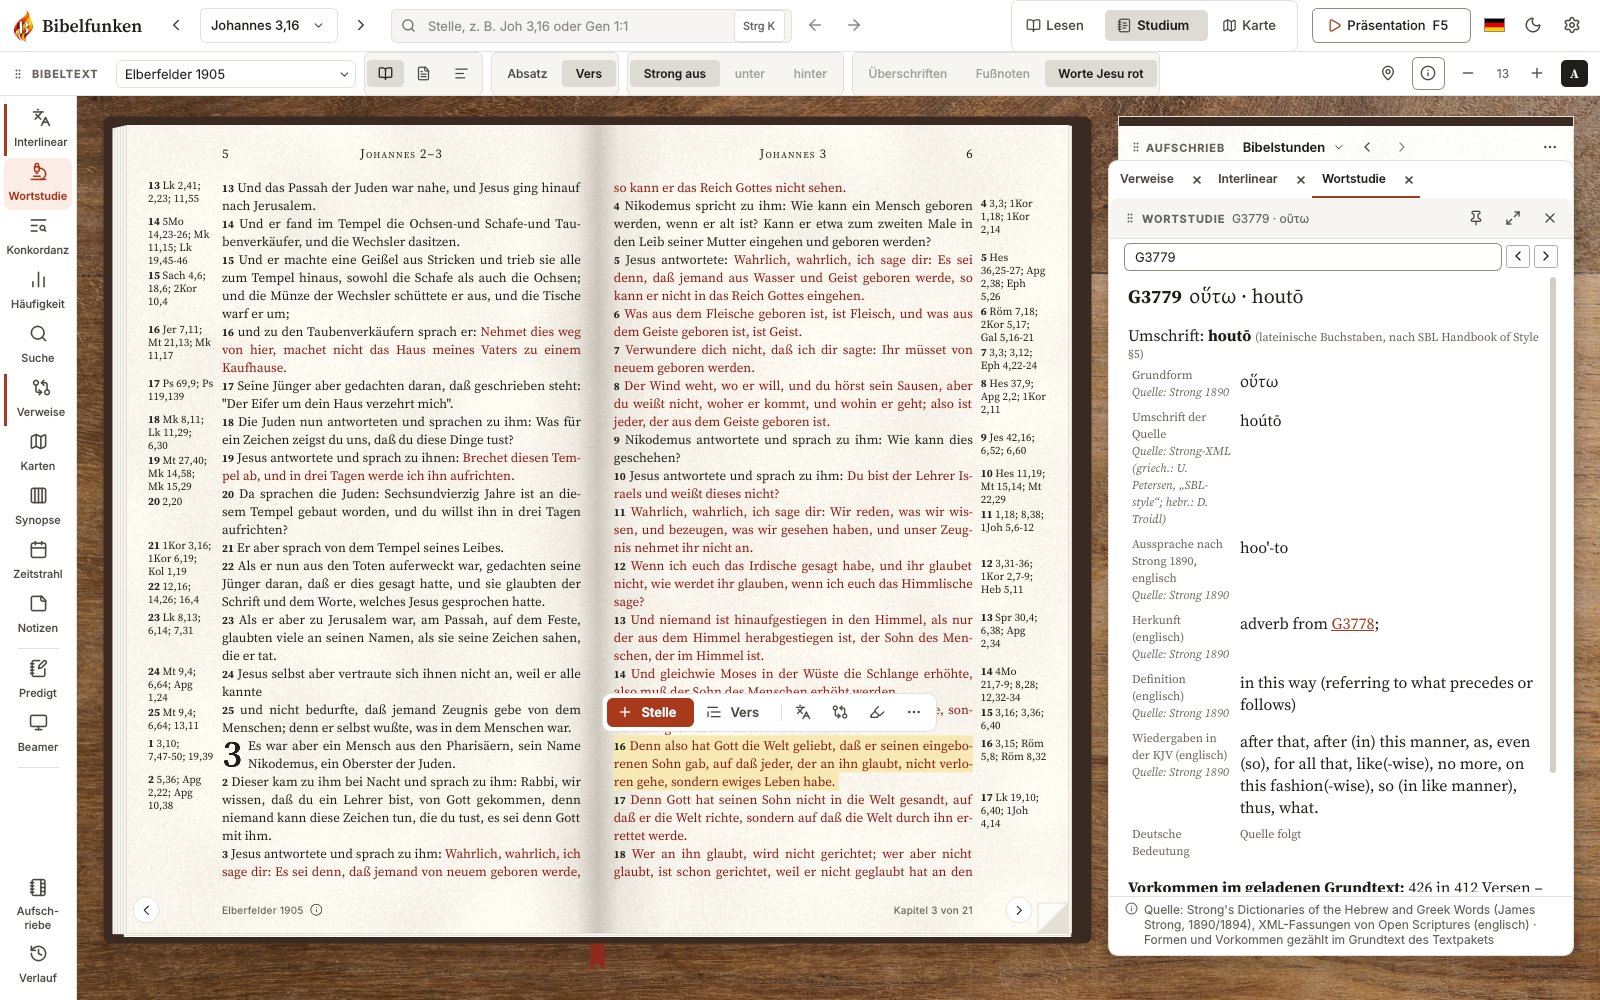The height and width of the screenshot is (1000, 1600).
Task: Decrease the font size with minus
Action: (1468, 73)
